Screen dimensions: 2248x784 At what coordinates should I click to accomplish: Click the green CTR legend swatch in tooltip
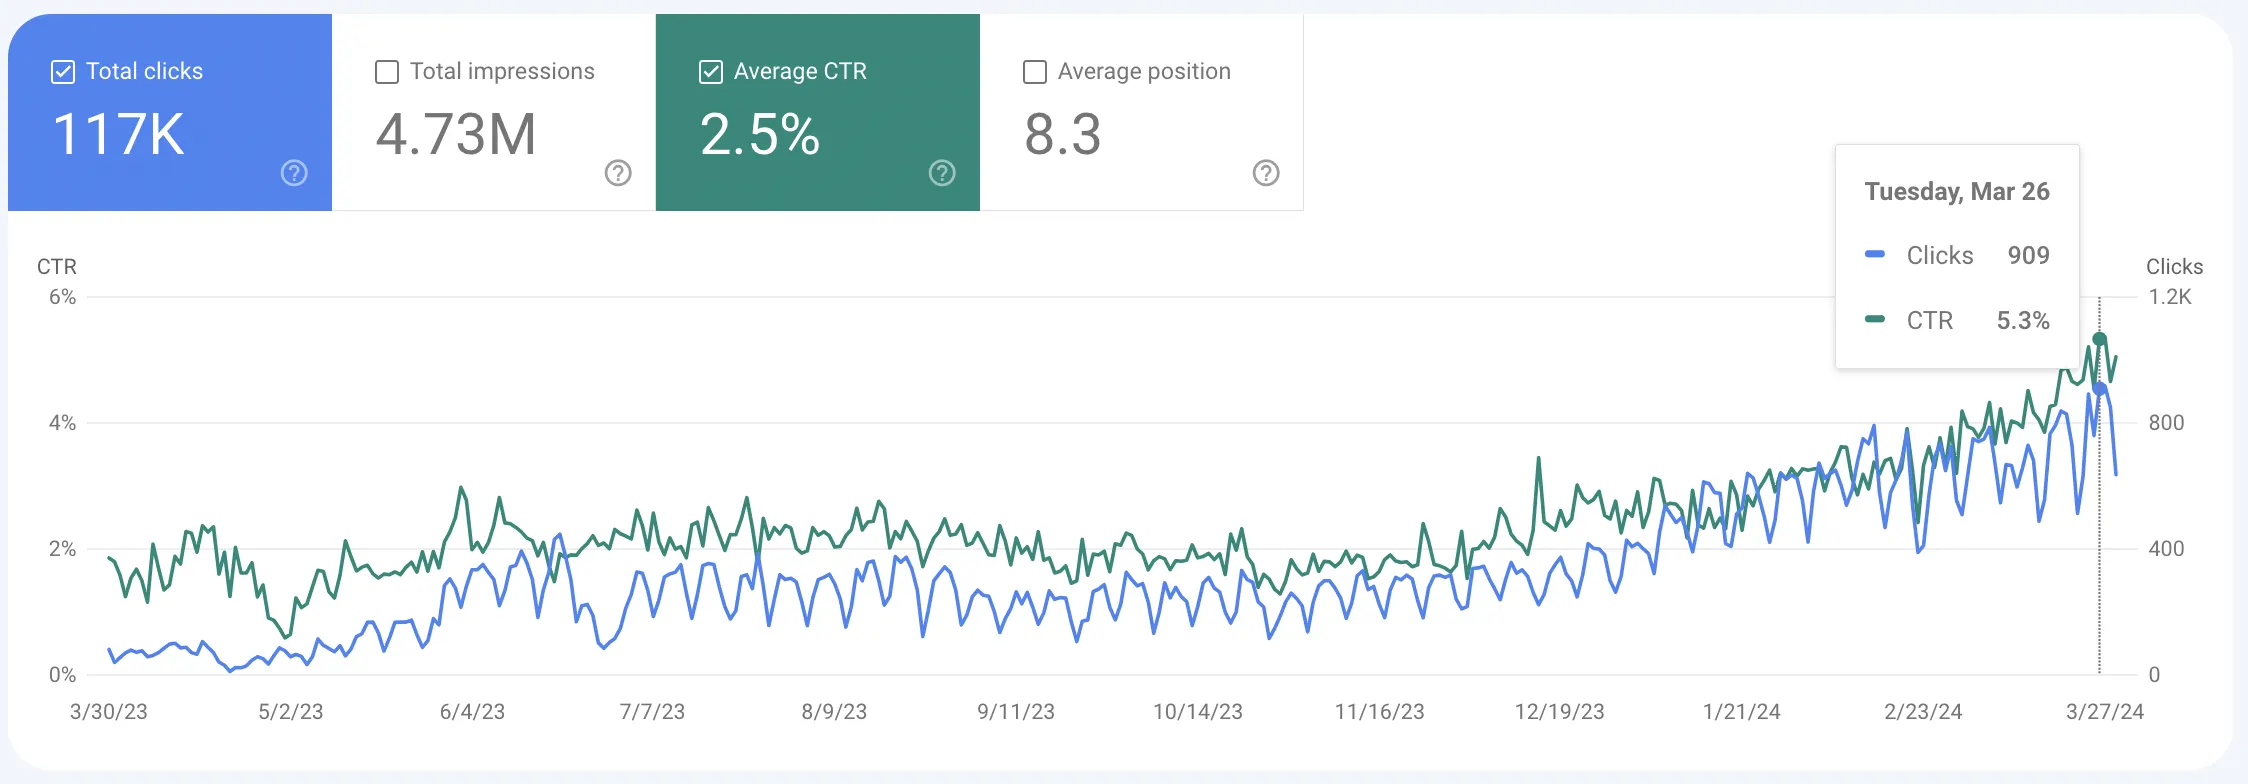click(x=1875, y=319)
